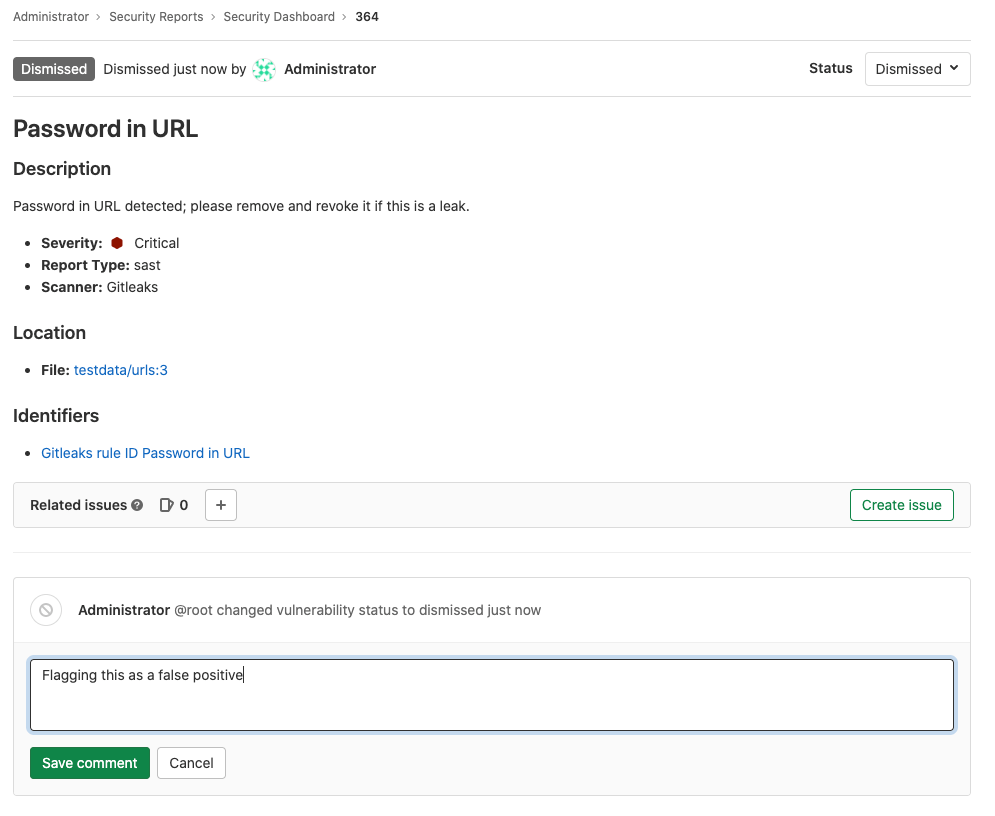The height and width of the screenshot is (816, 995).
Task: Focus the comment text box with the false positive note
Action: point(492,694)
